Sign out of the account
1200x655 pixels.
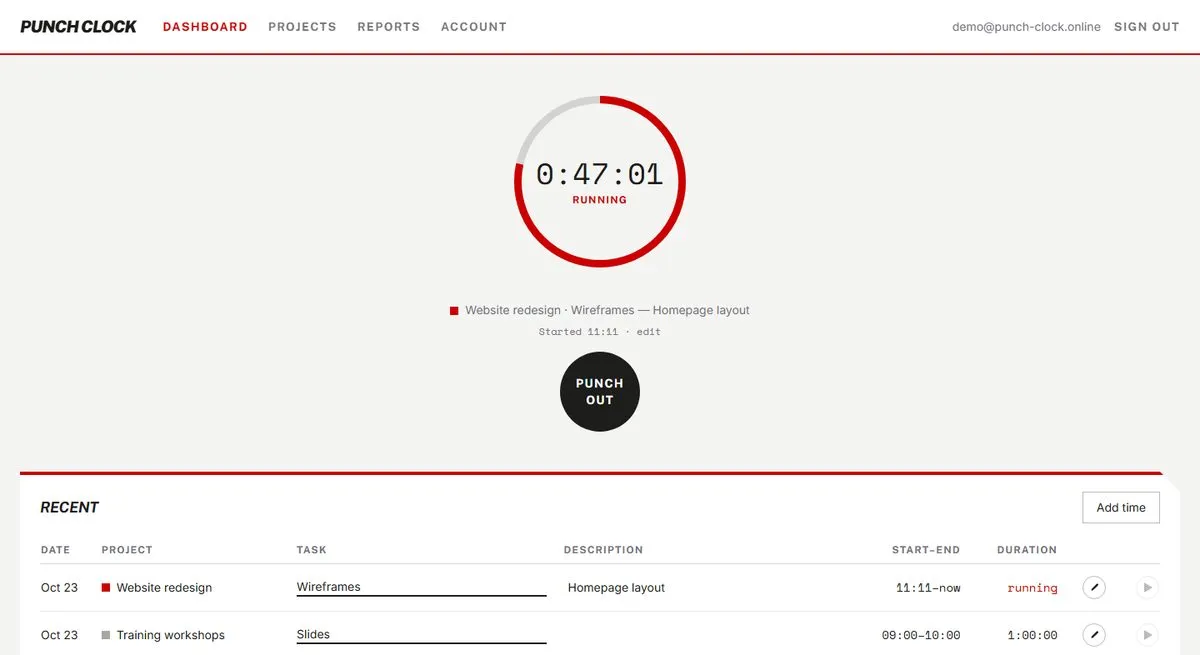tap(1147, 27)
